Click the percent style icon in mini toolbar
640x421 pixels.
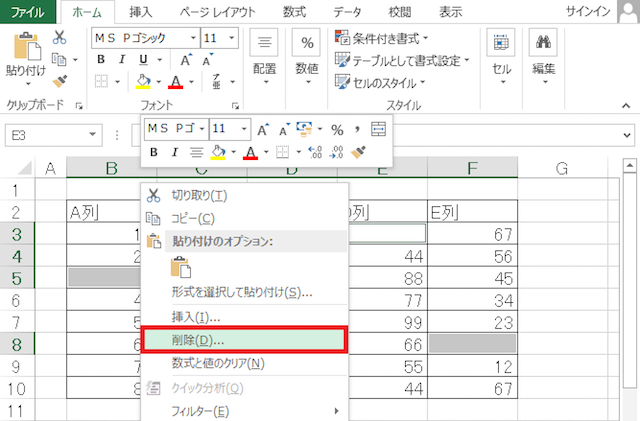click(x=337, y=129)
